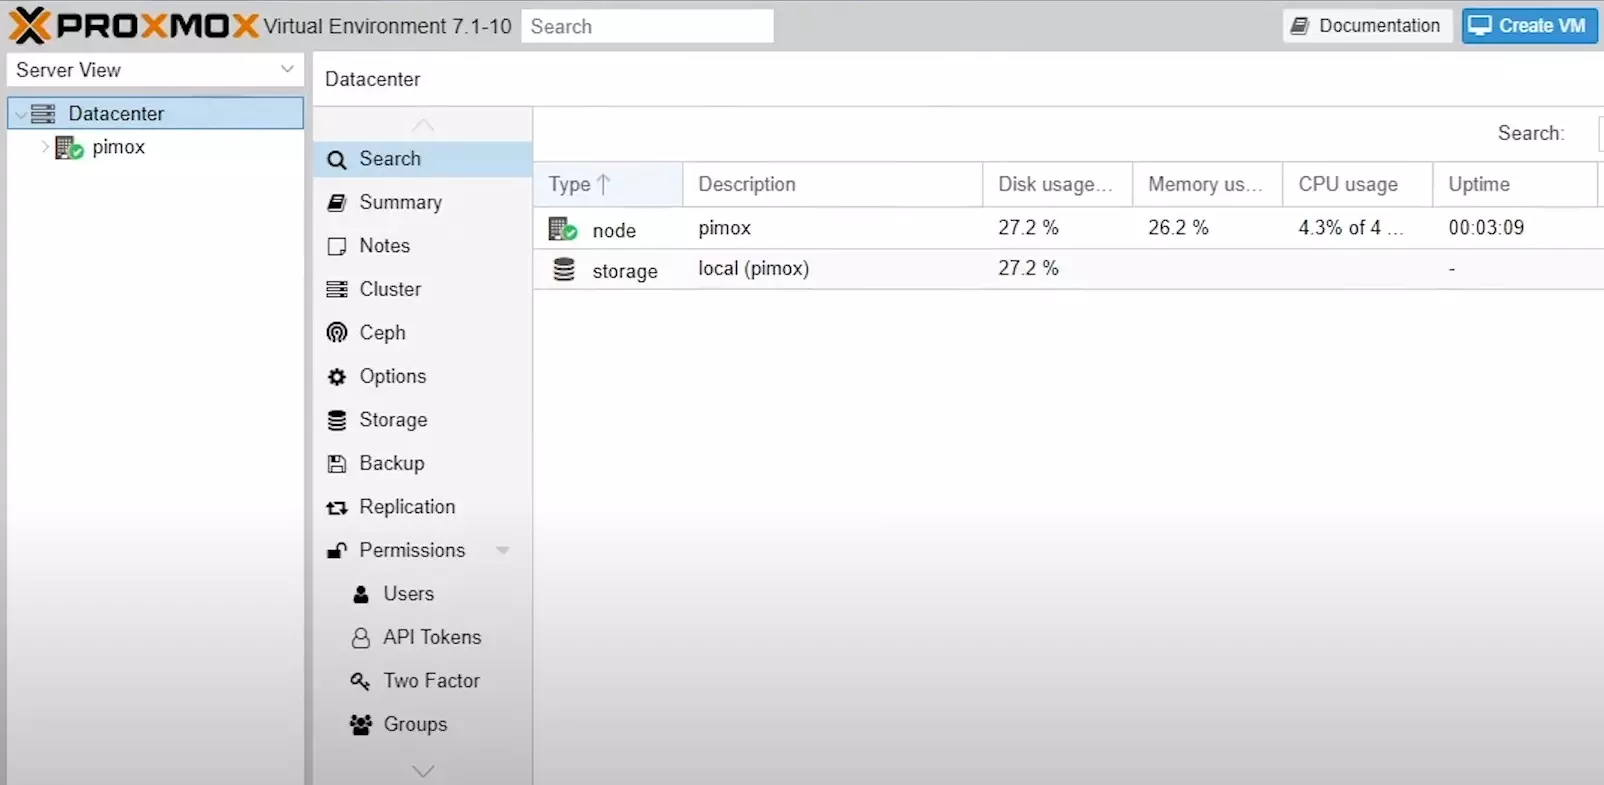
Task: Expand the pimox tree node
Action: click(x=45, y=147)
